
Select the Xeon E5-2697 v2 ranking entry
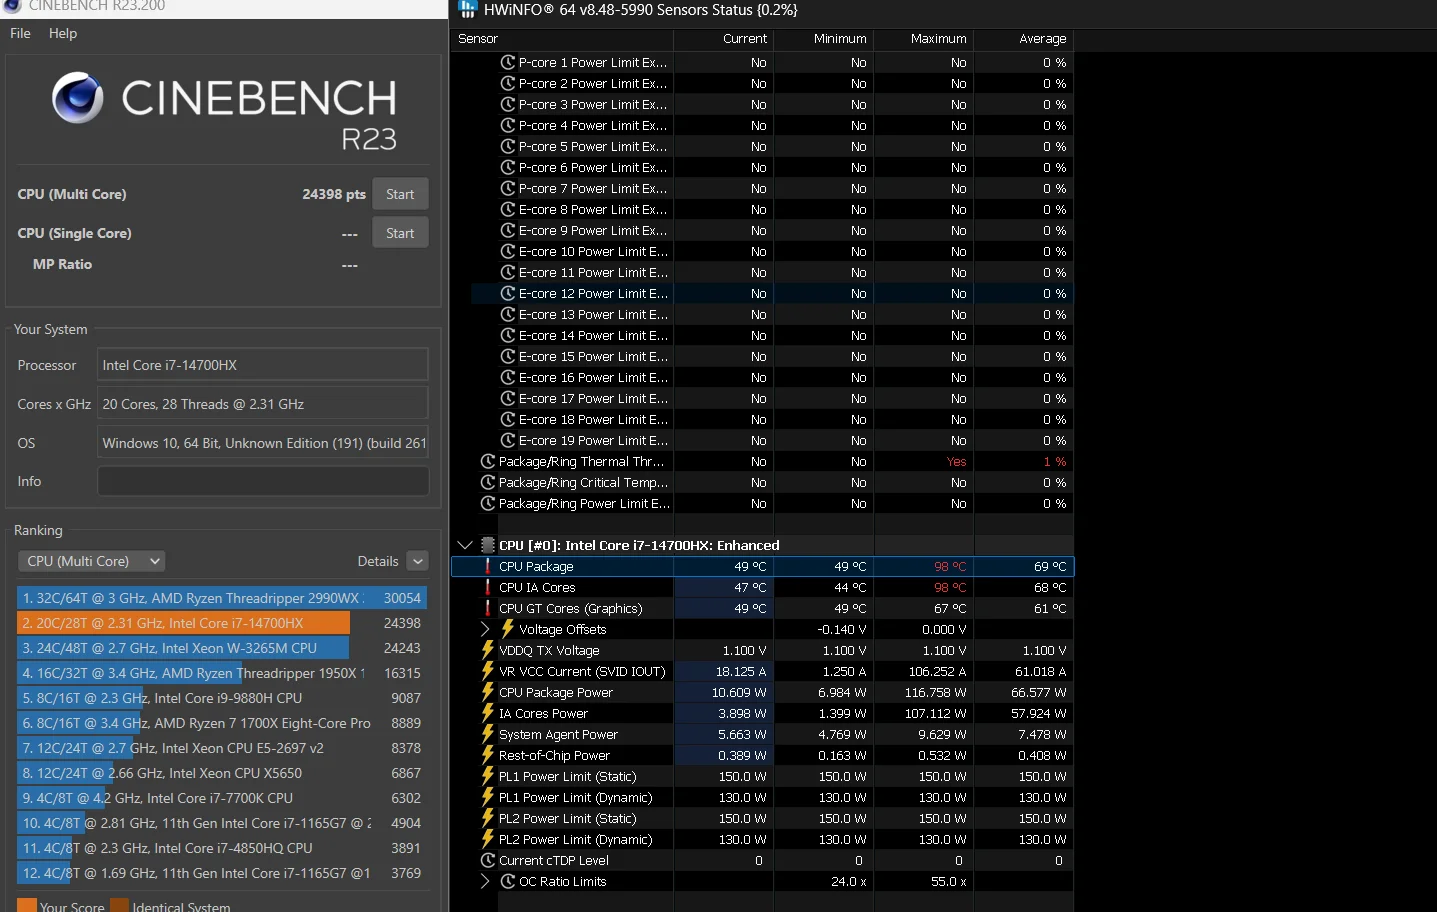pos(222,748)
